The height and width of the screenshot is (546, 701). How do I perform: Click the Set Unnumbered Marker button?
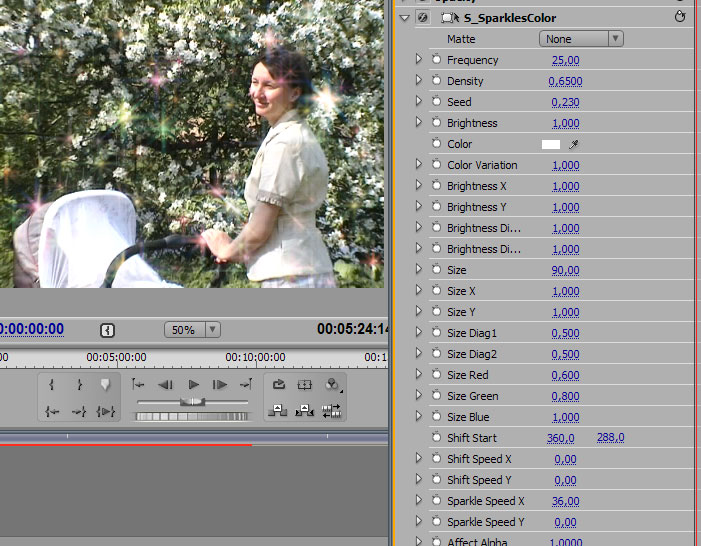[105, 385]
